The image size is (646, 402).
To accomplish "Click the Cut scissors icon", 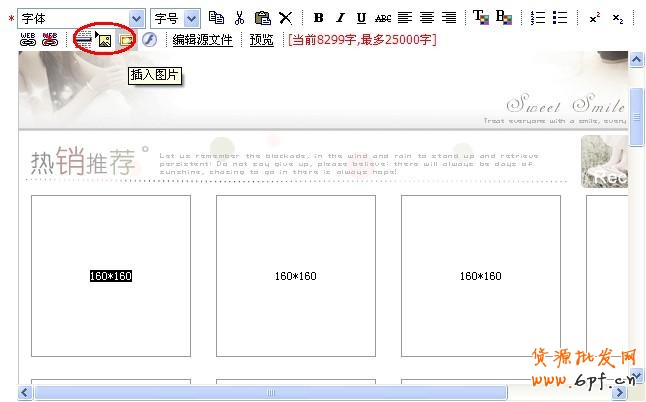I will (x=239, y=18).
